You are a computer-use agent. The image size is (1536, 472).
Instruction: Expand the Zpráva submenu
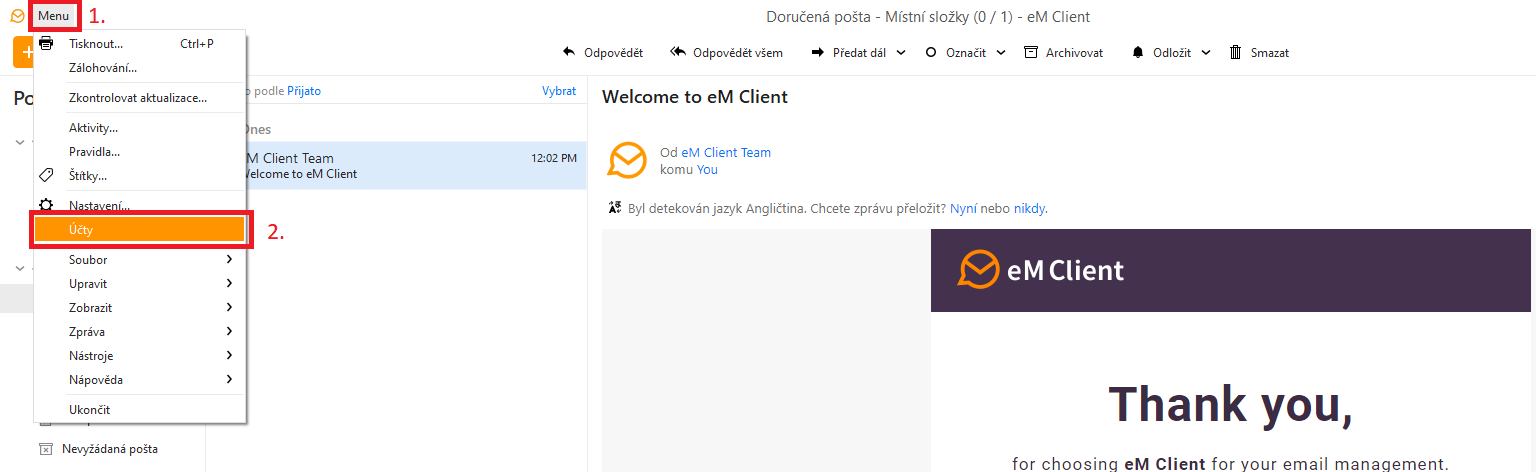tap(140, 332)
